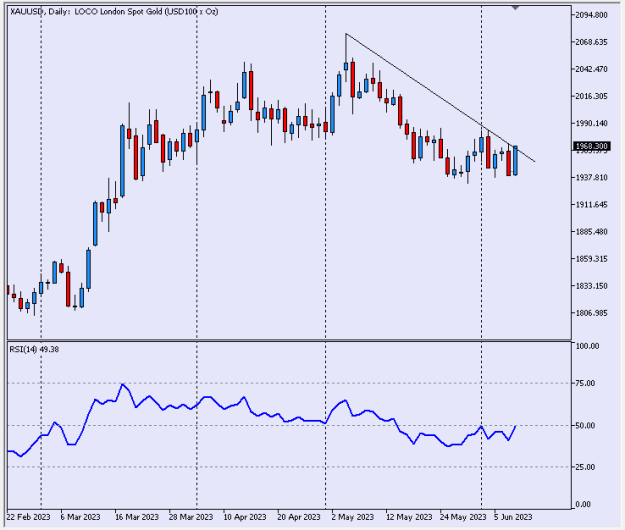The image size is (625, 530).
Task: Click the RSI scale value 0.00
Action: click(x=583, y=504)
